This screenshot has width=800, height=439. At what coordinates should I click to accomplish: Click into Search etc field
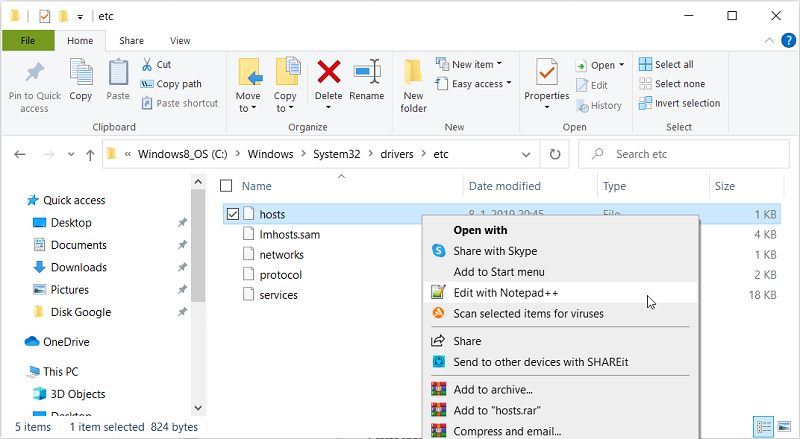coord(684,154)
